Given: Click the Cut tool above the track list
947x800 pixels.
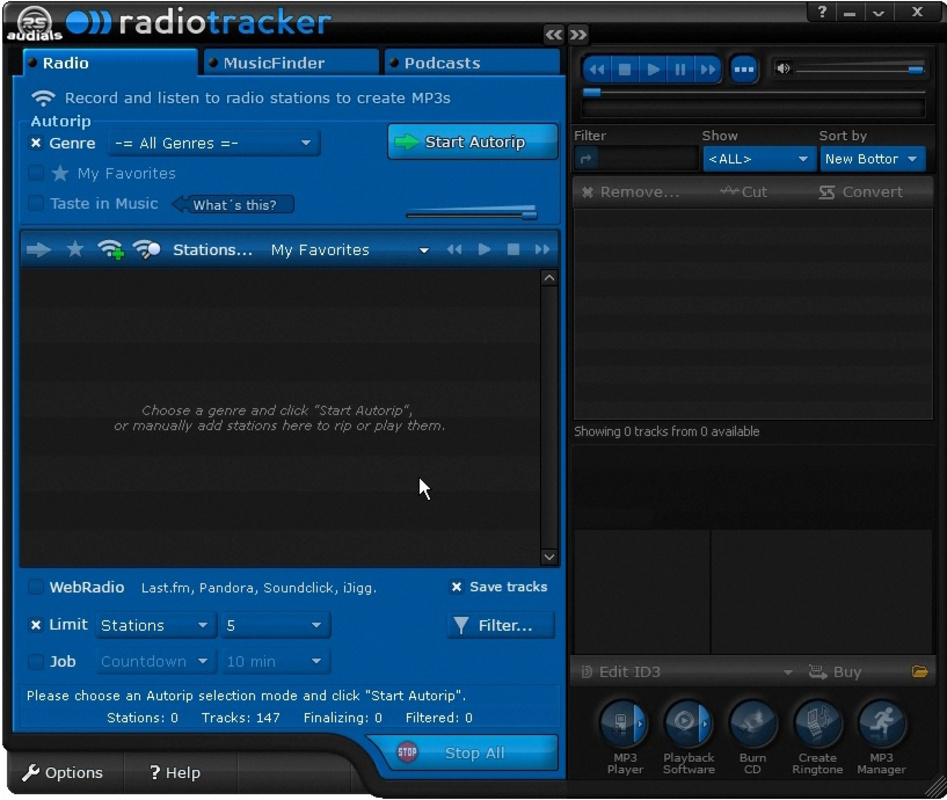Looking at the screenshot, I should [745, 191].
